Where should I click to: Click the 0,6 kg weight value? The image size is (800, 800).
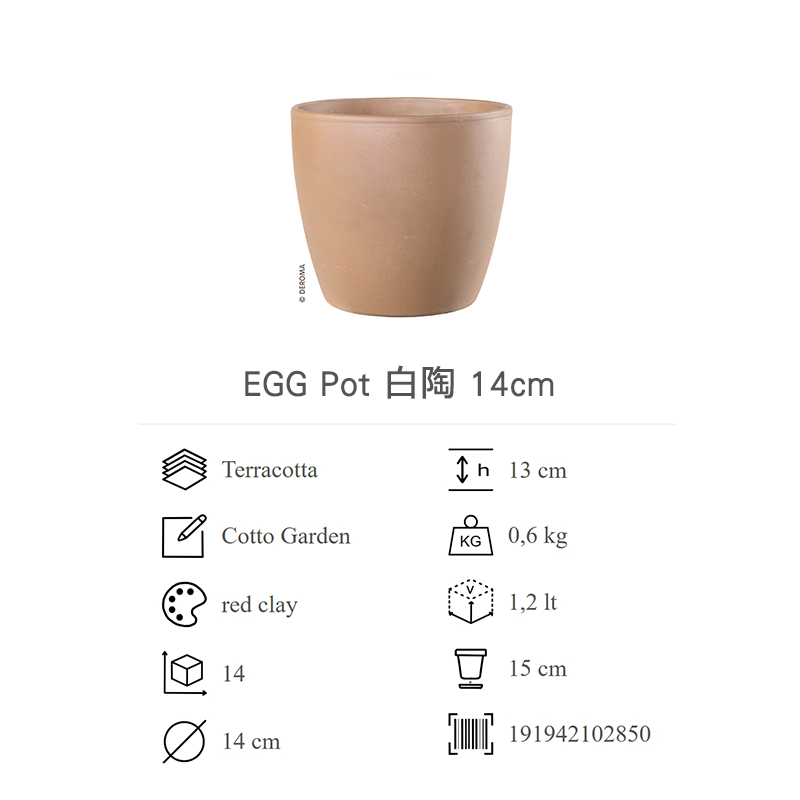point(538,536)
